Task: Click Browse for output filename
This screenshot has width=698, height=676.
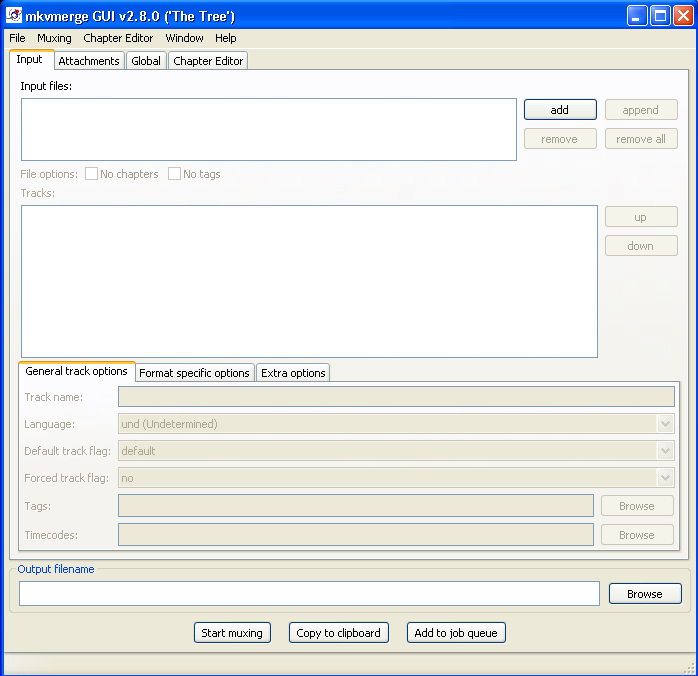Action: 645,594
